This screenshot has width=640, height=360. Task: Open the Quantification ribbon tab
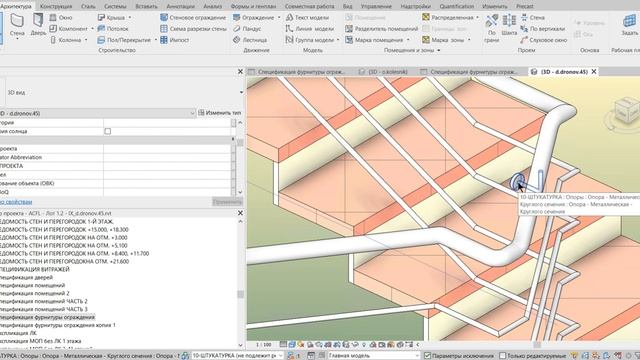pyautogui.click(x=457, y=6)
